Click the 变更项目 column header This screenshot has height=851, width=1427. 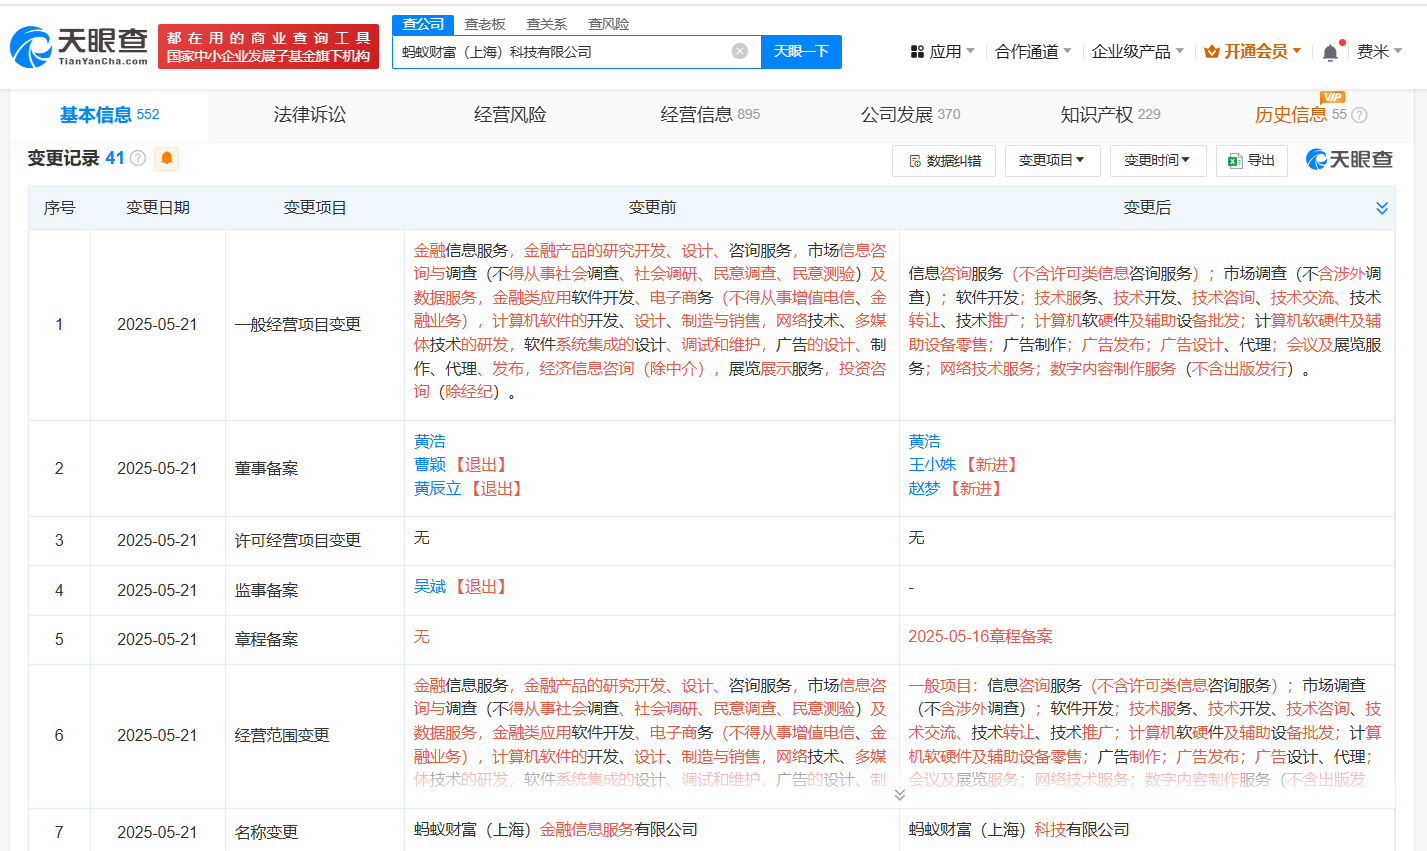(x=315, y=208)
